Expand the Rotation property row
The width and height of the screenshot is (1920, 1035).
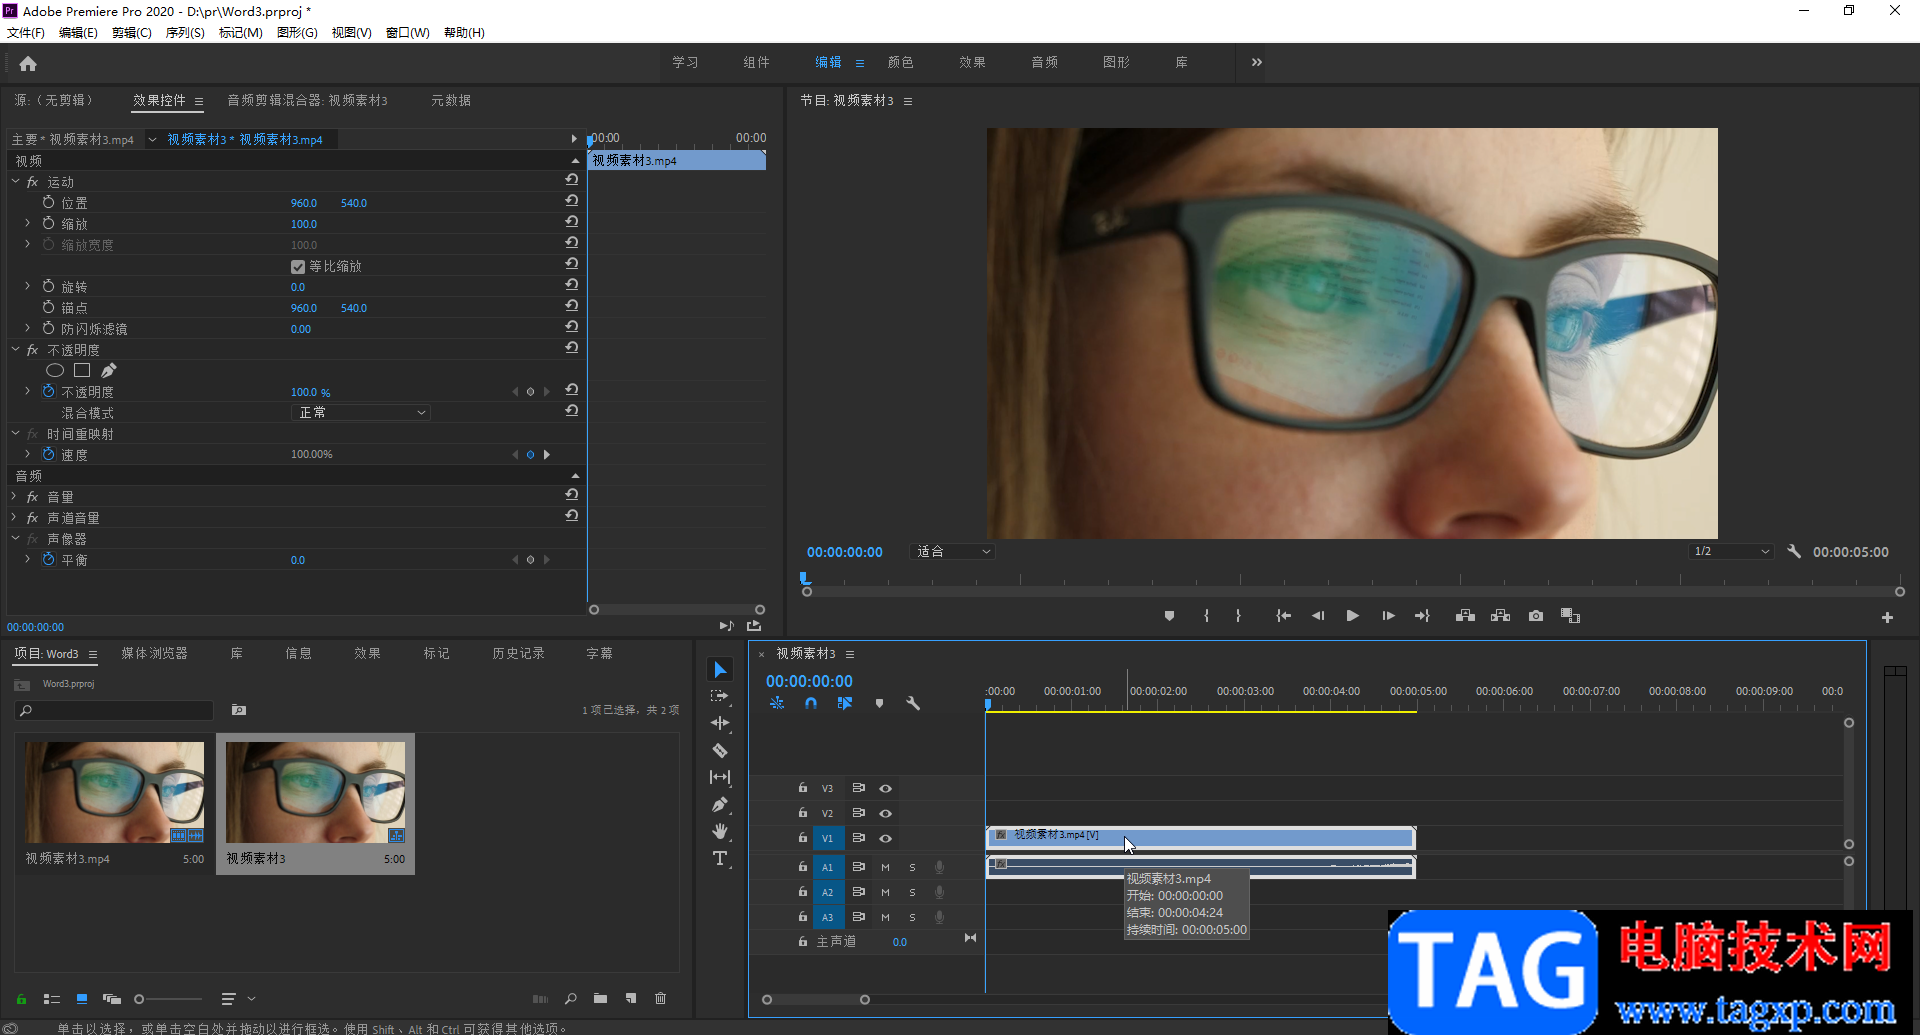tap(28, 286)
